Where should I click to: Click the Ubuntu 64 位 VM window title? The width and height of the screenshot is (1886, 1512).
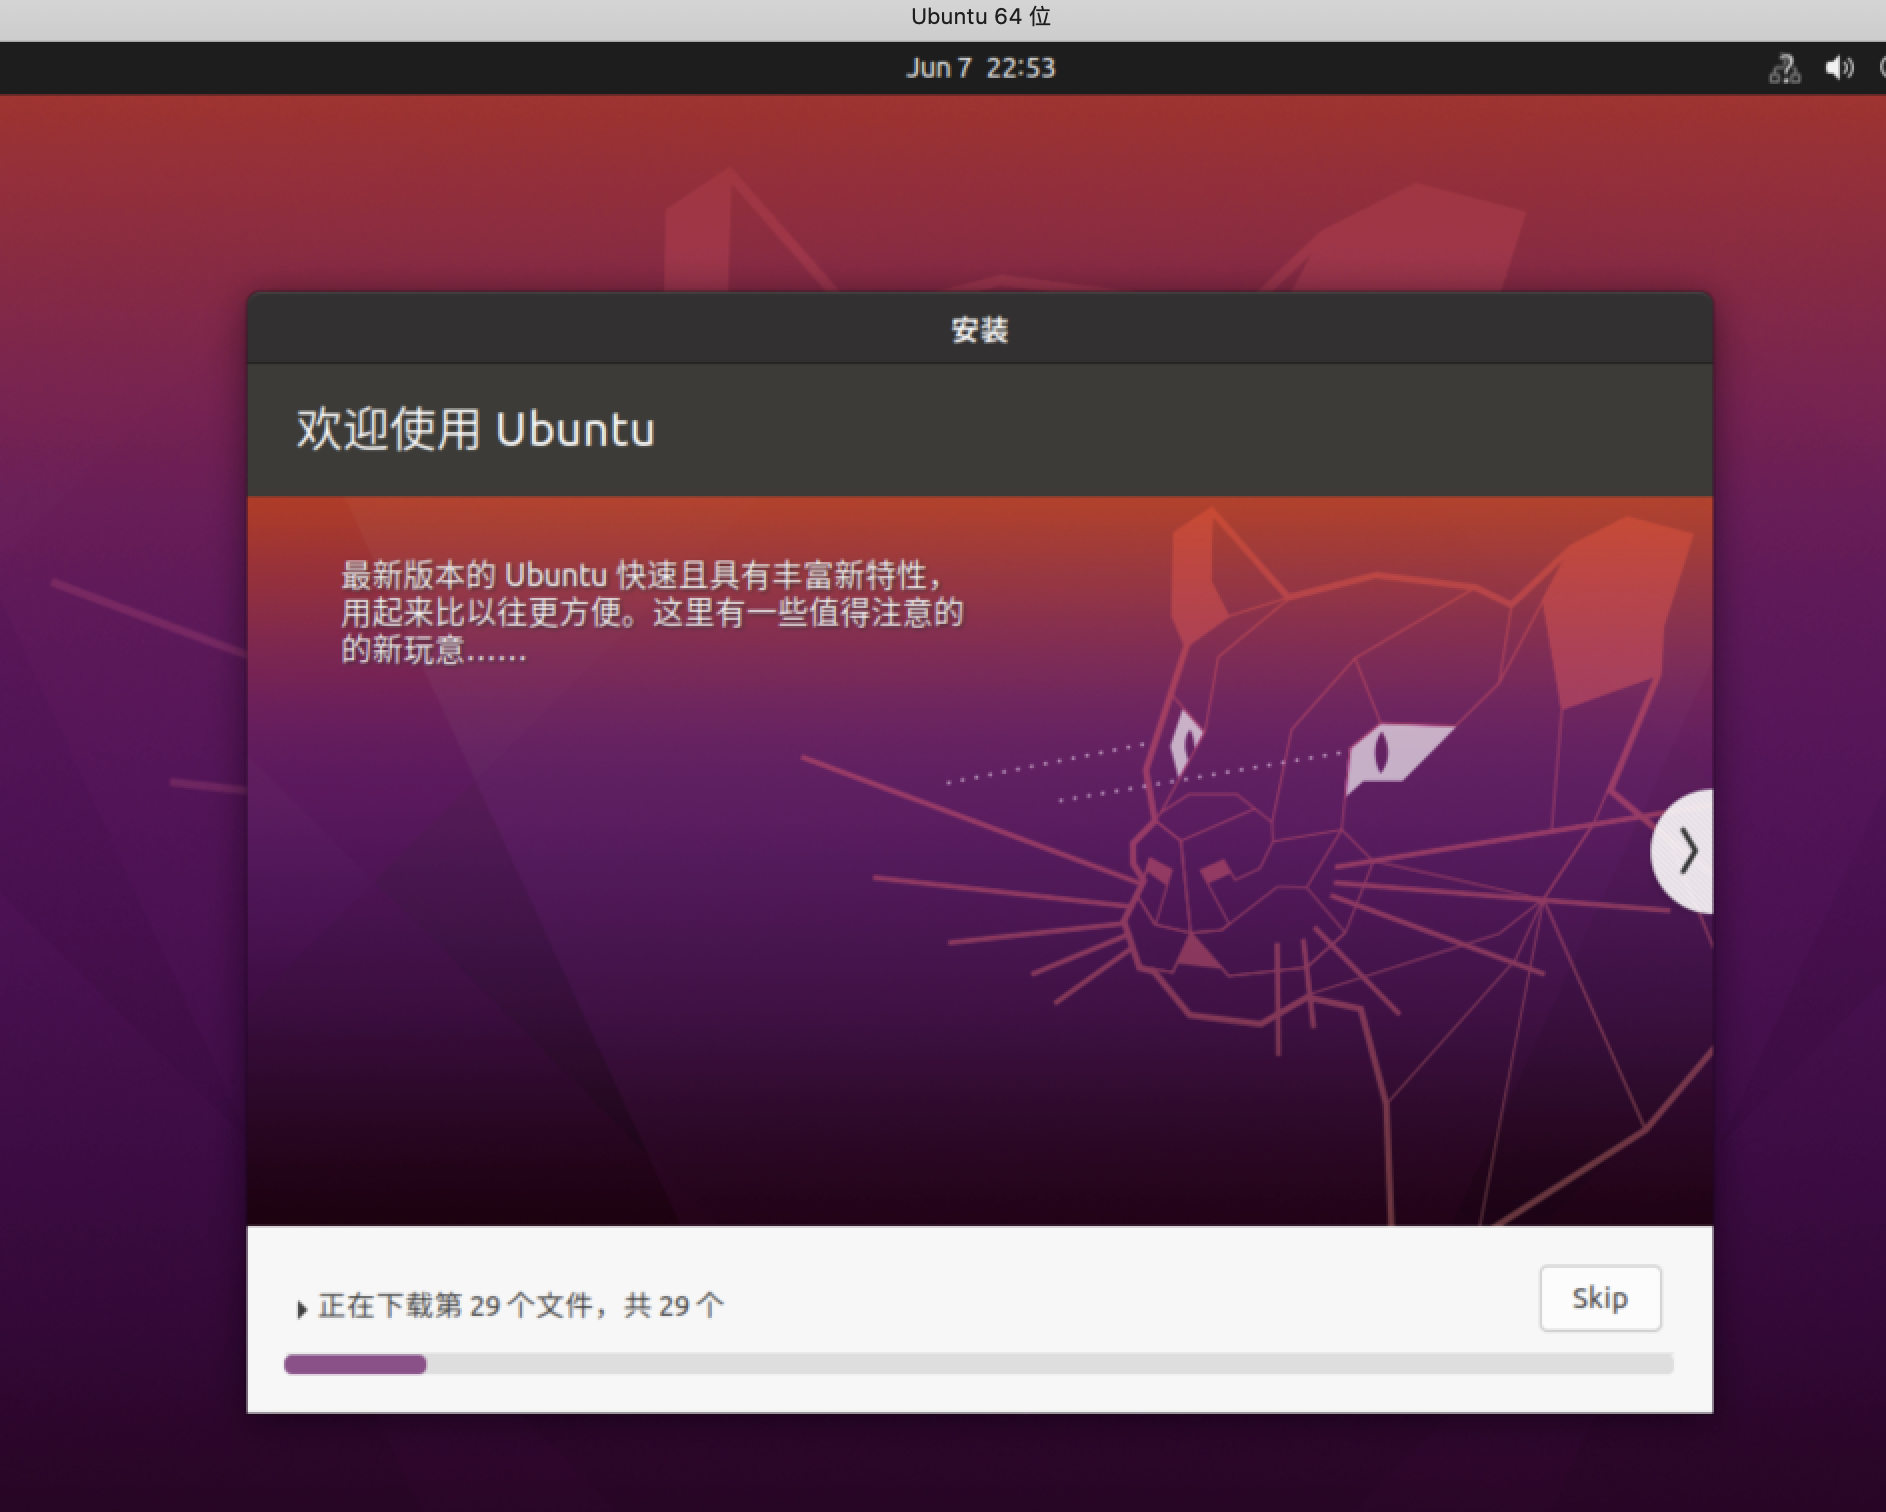coord(980,17)
